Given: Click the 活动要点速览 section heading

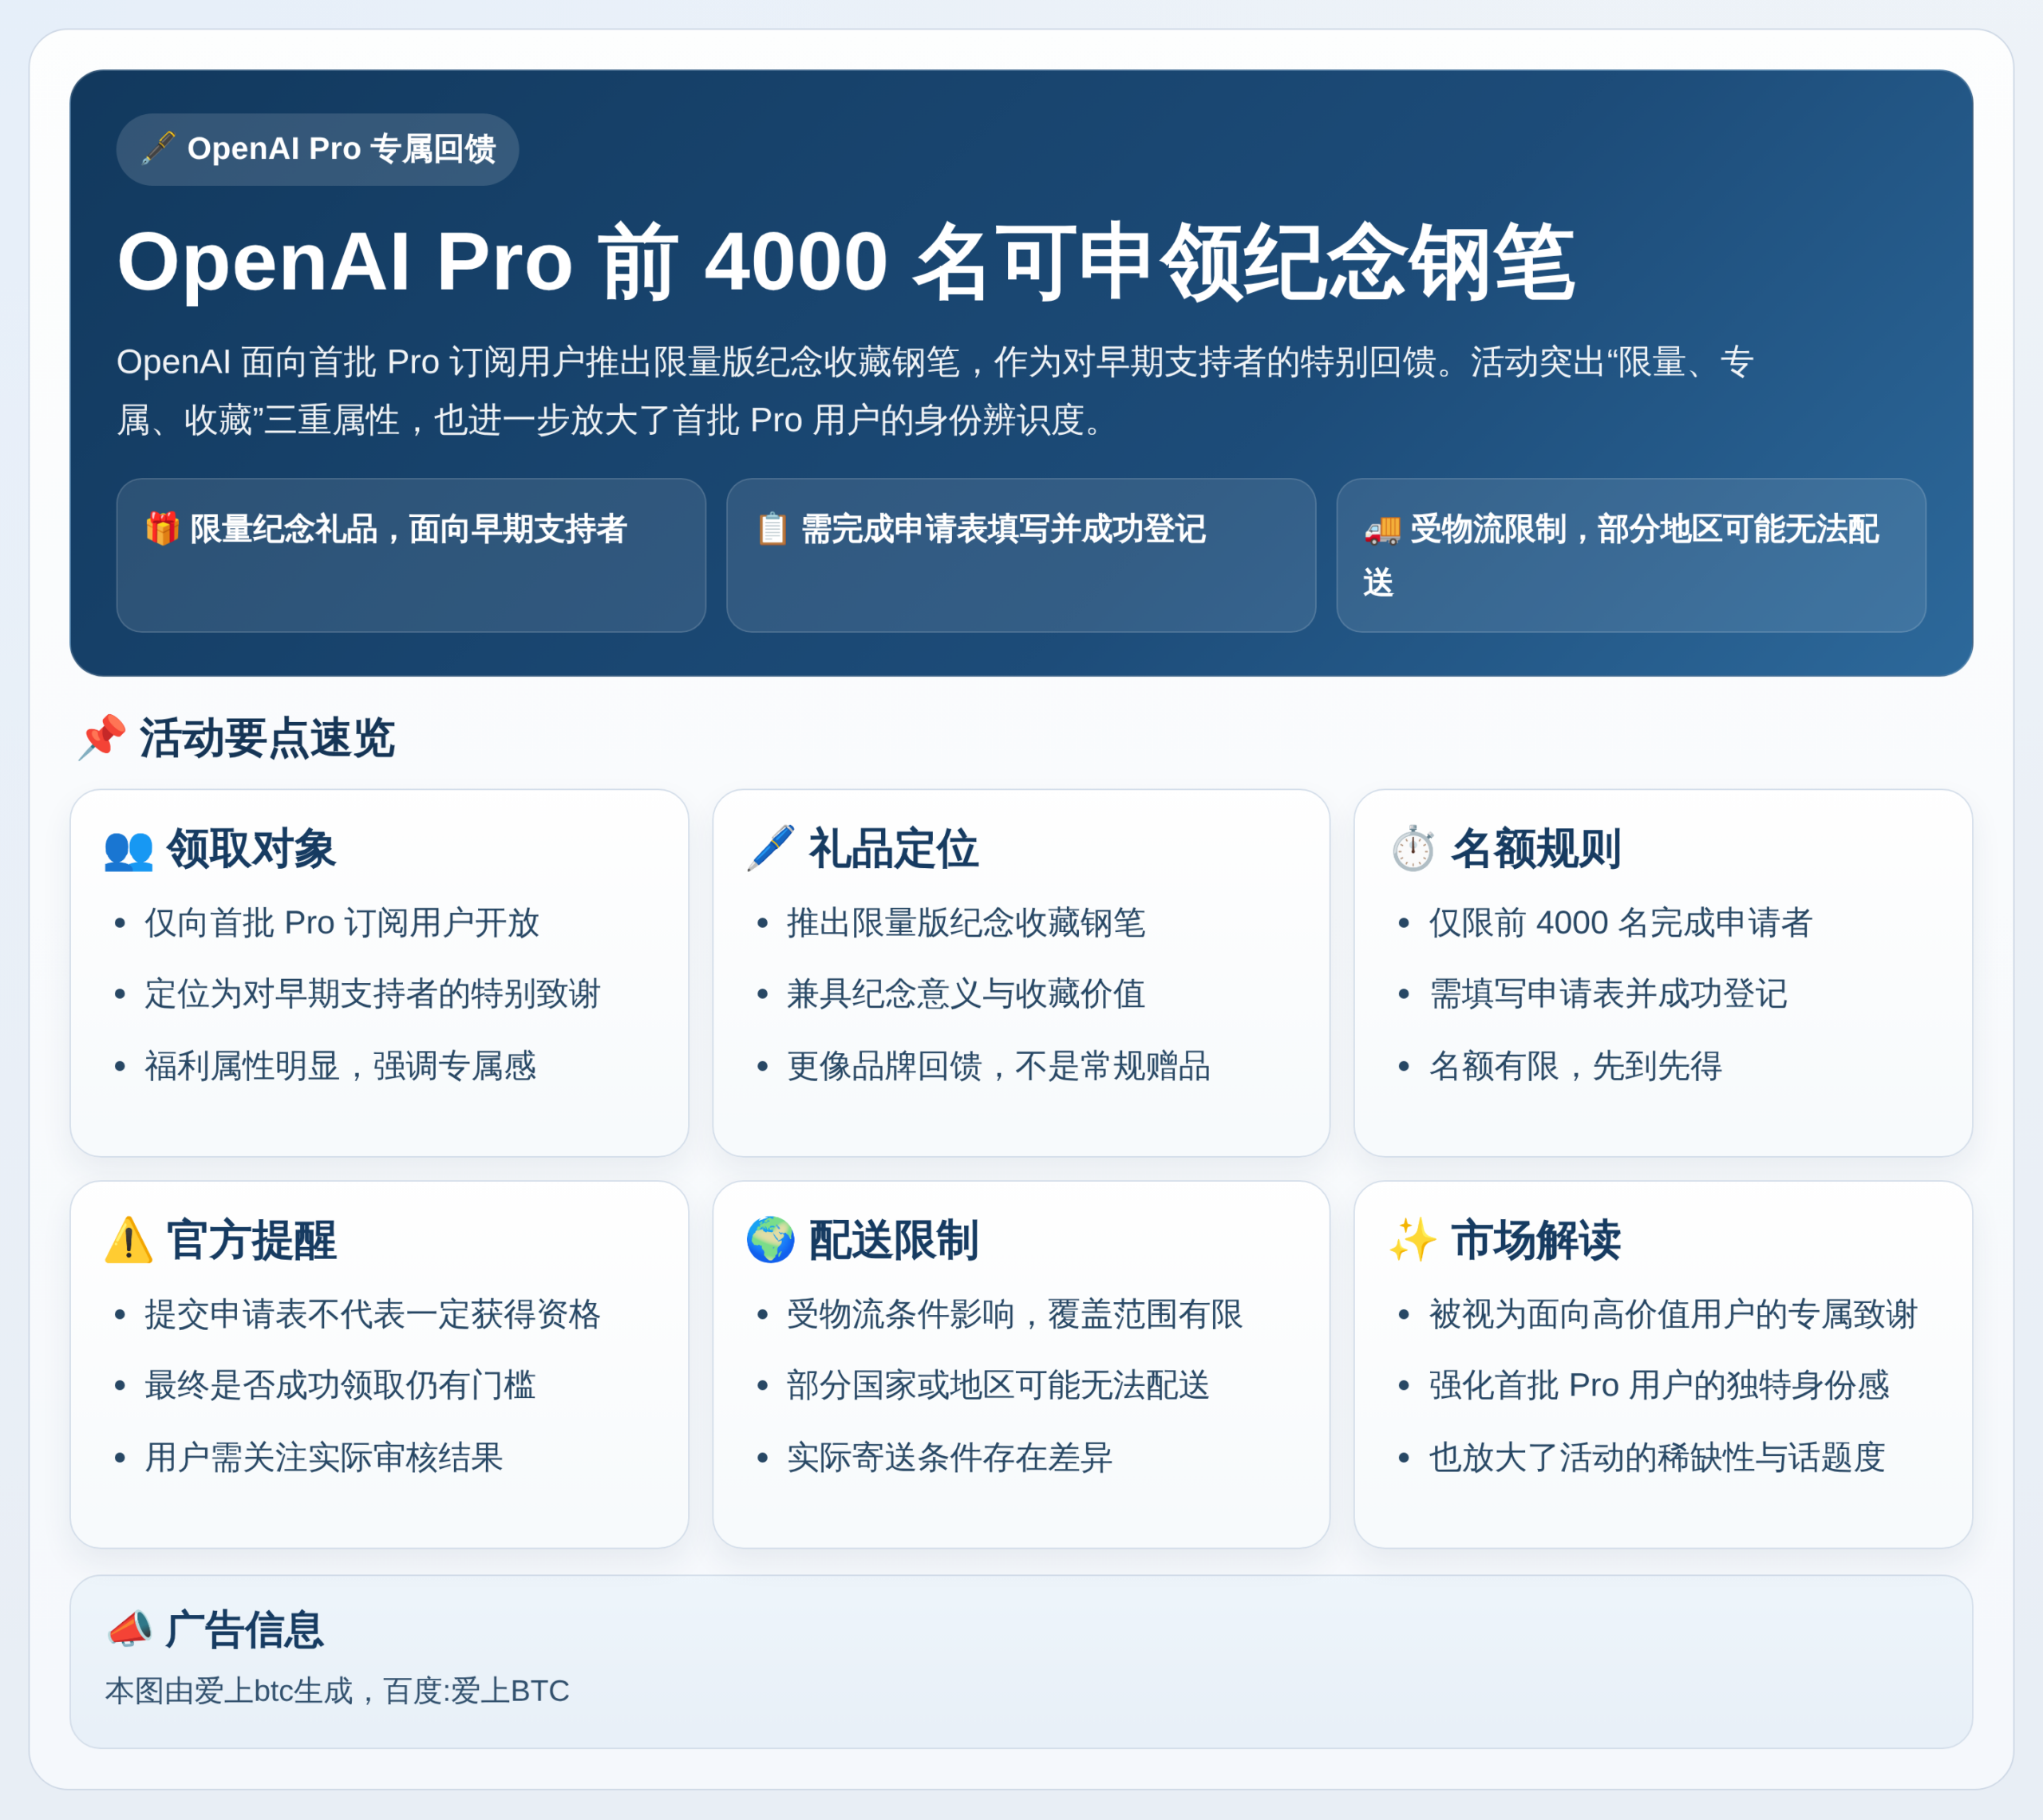Looking at the screenshot, I should pyautogui.click(x=267, y=738).
